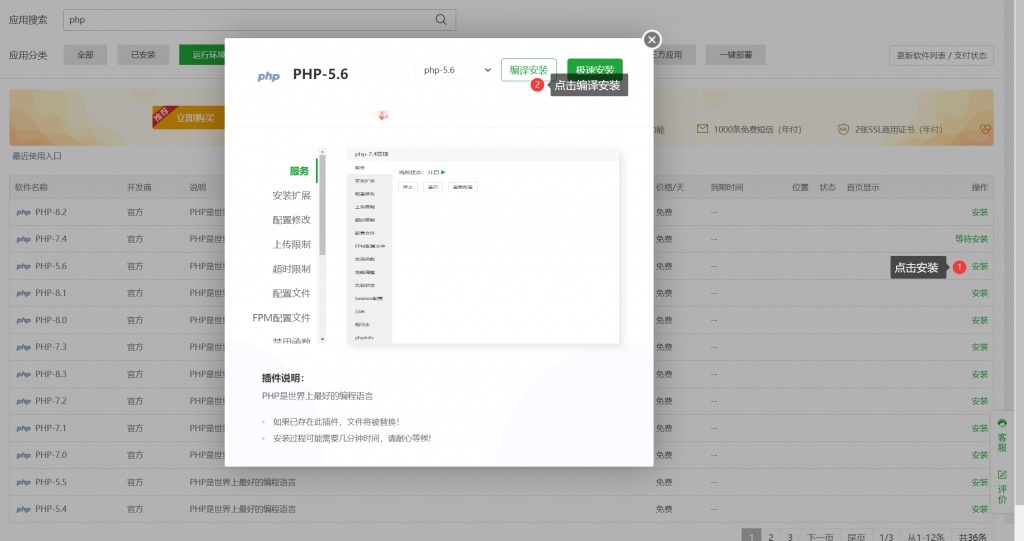1024x541 pixels.
Task: Click the free SMS envelope icon
Action: pyautogui.click(x=703, y=129)
